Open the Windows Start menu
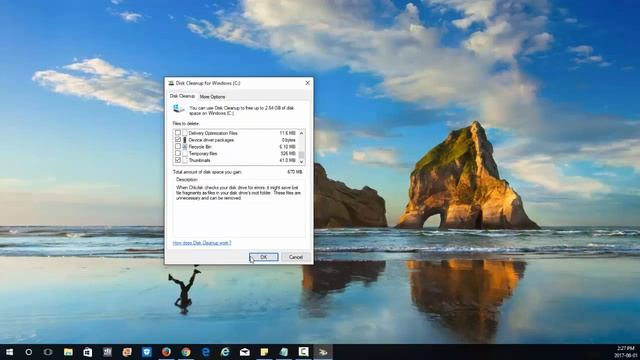Viewport: 640px width, 360px height. pos(9,352)
